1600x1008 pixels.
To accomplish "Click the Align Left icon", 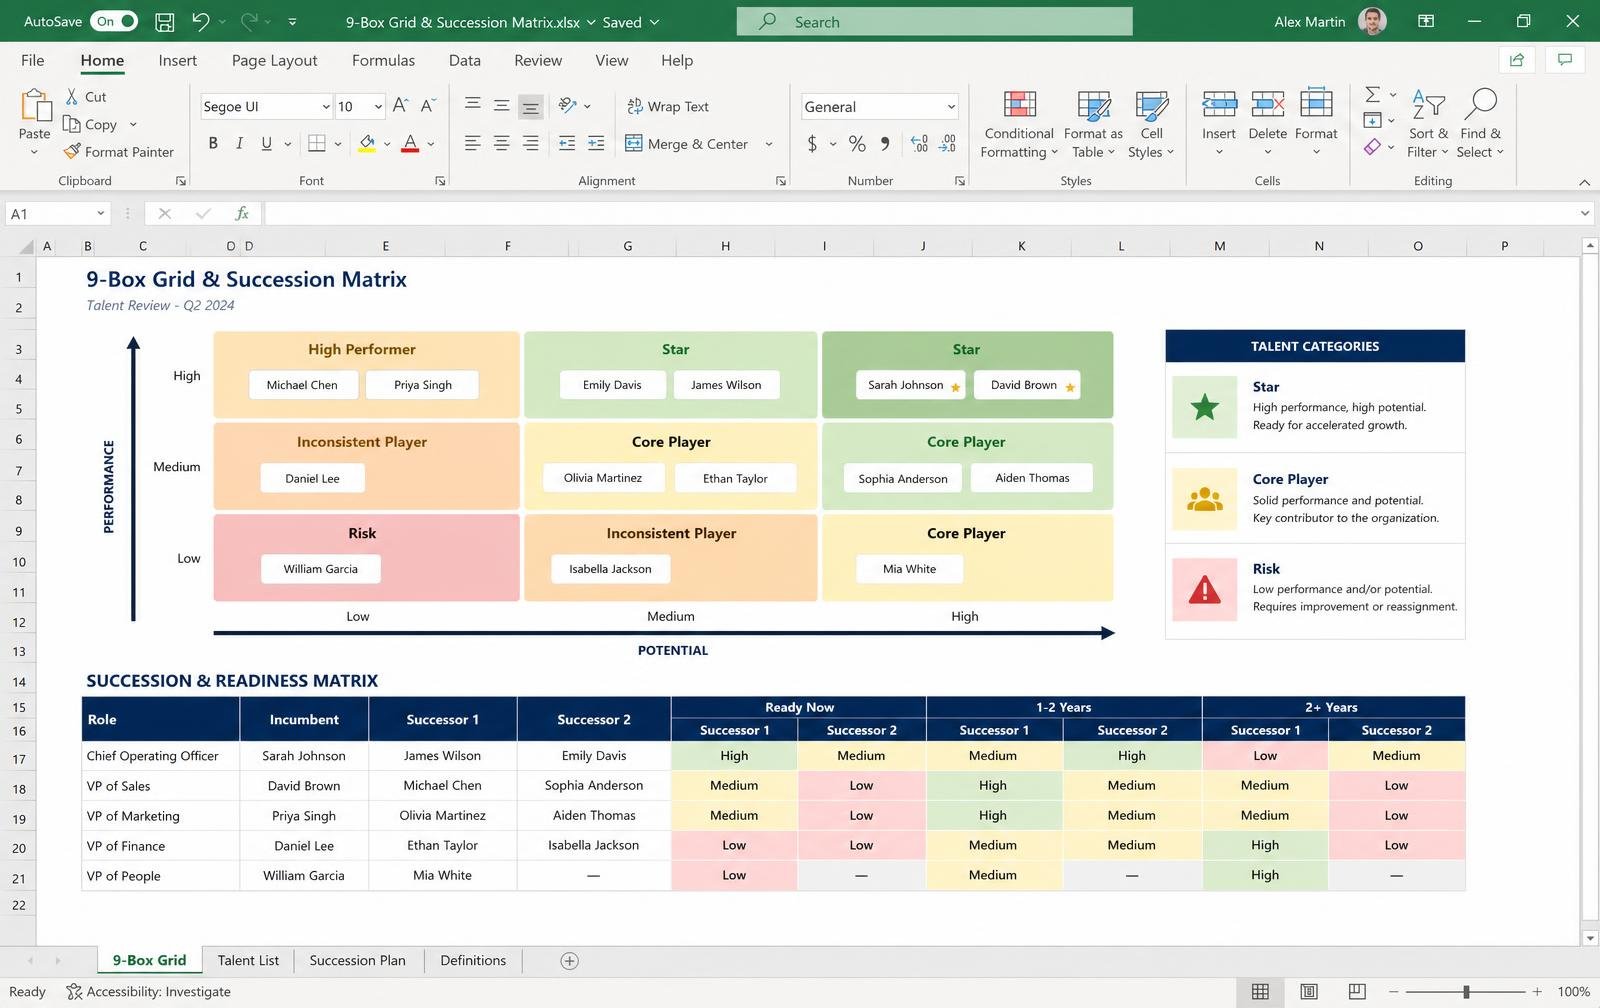I will click(472, 143).
